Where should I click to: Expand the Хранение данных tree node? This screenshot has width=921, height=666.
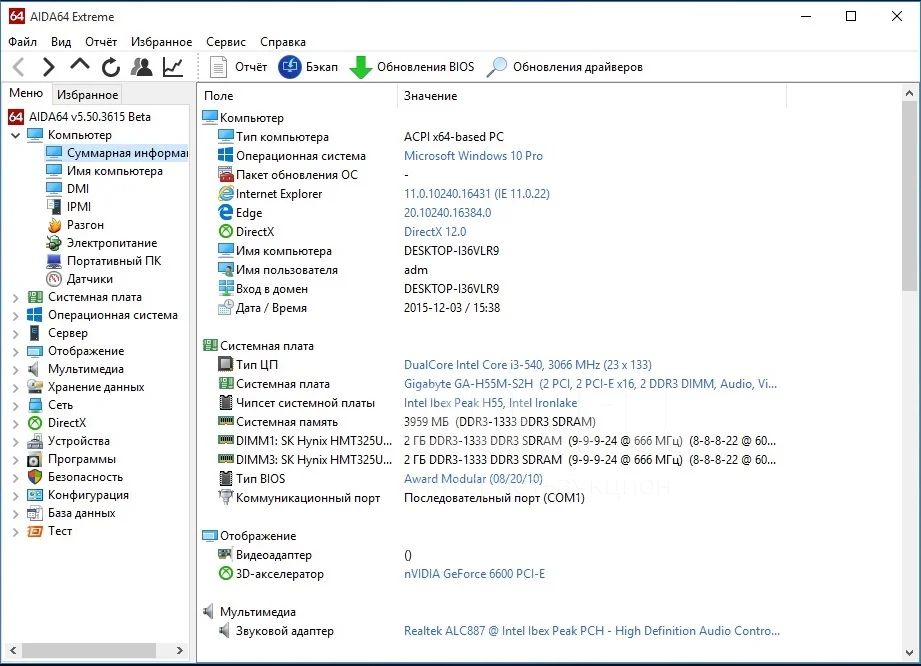16,388
